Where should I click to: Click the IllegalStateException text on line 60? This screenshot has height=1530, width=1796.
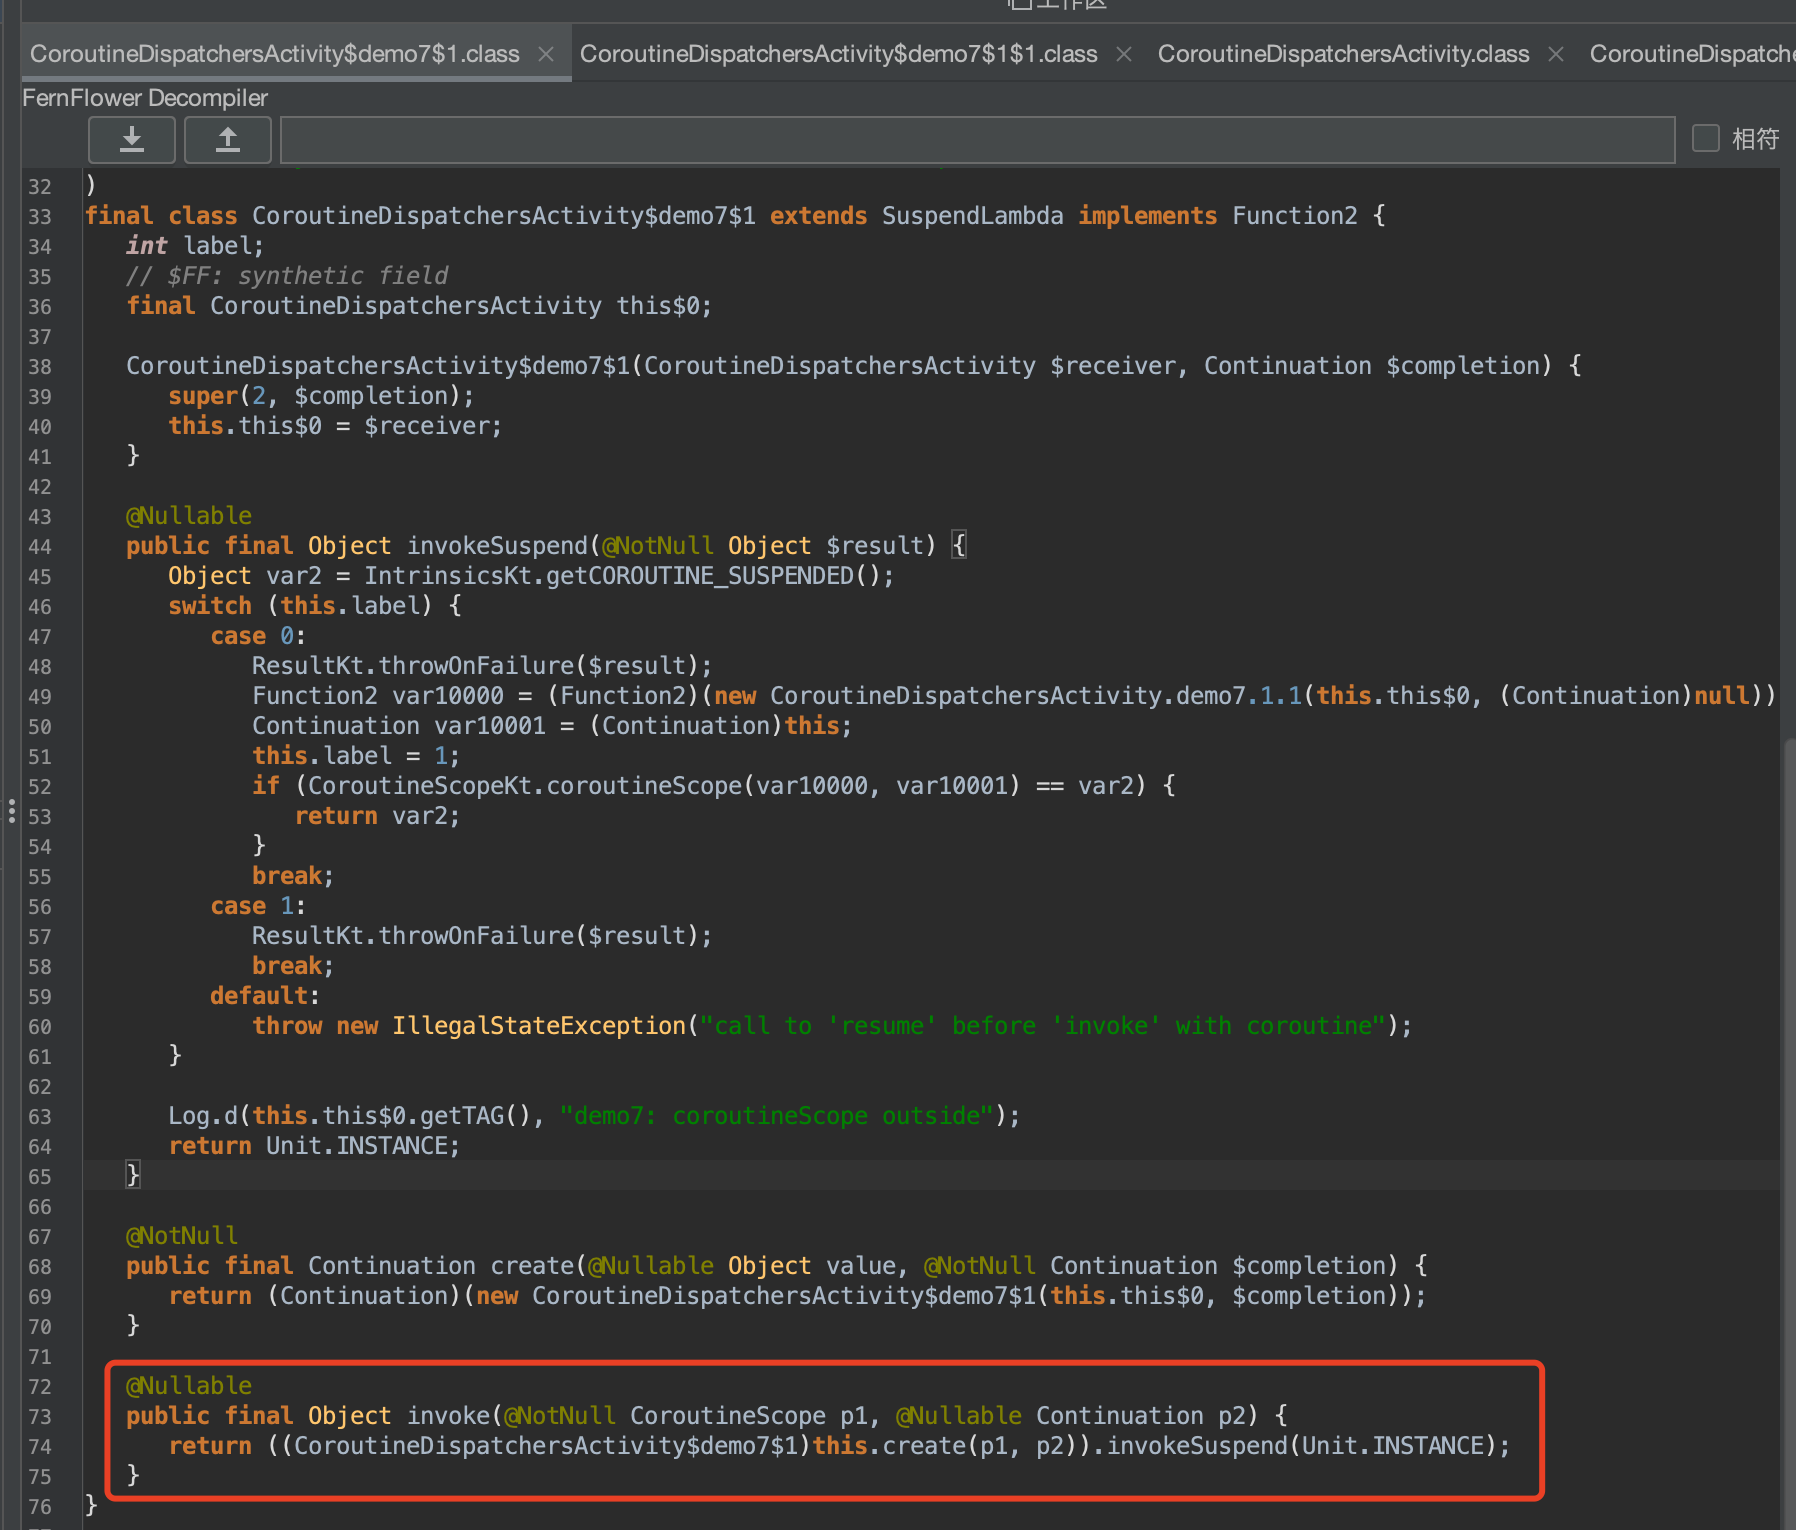[x=539, y=1026]
